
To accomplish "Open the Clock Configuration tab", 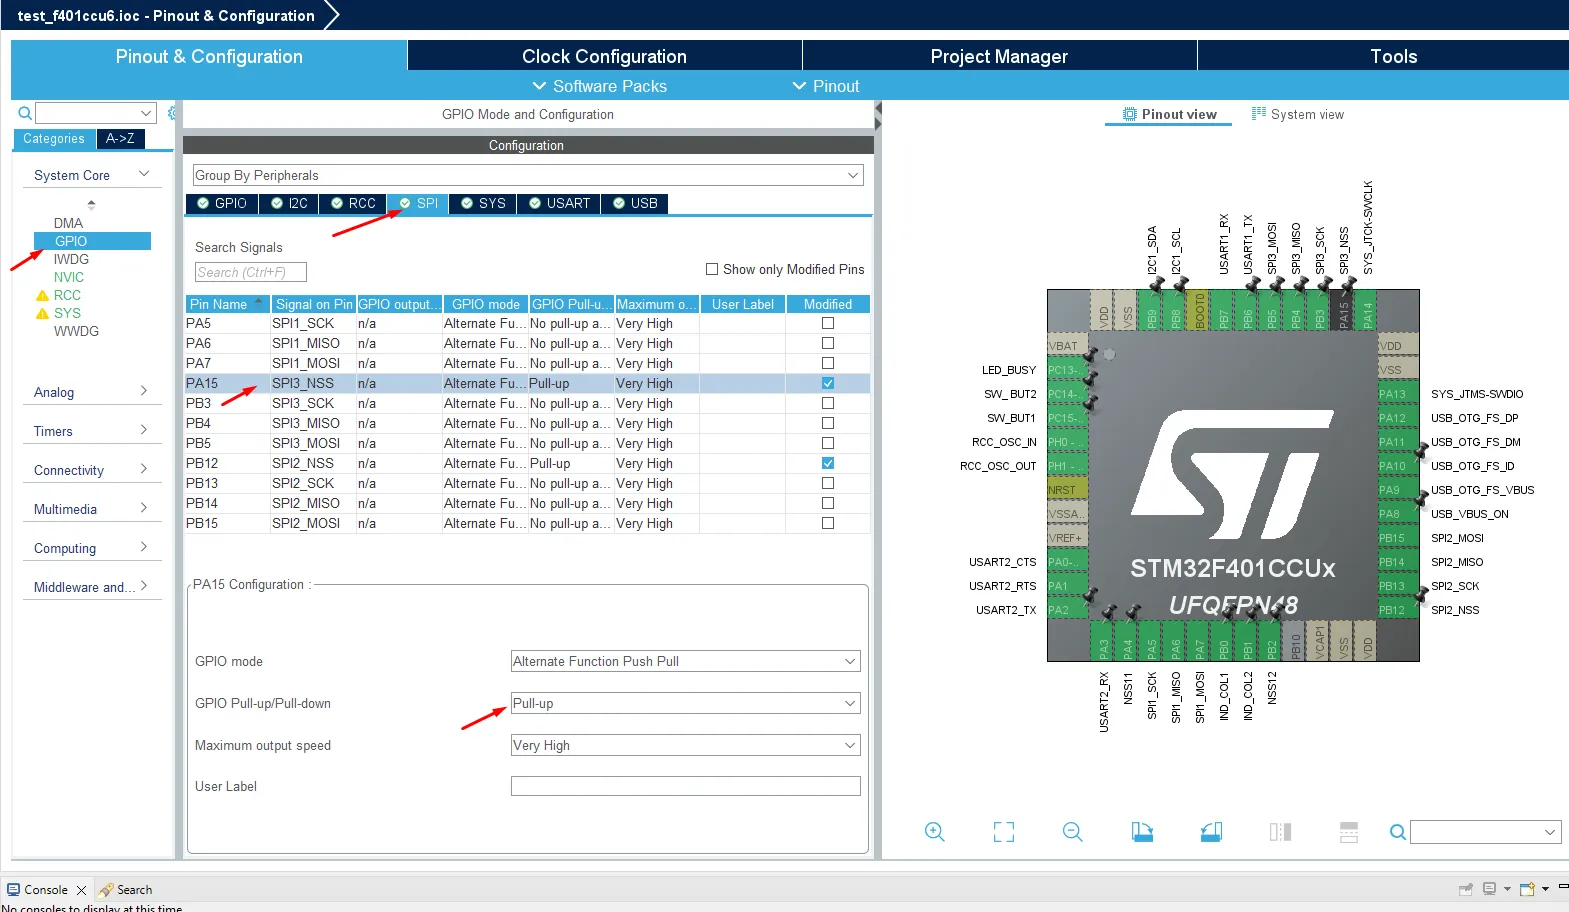I will coord(604,56).
